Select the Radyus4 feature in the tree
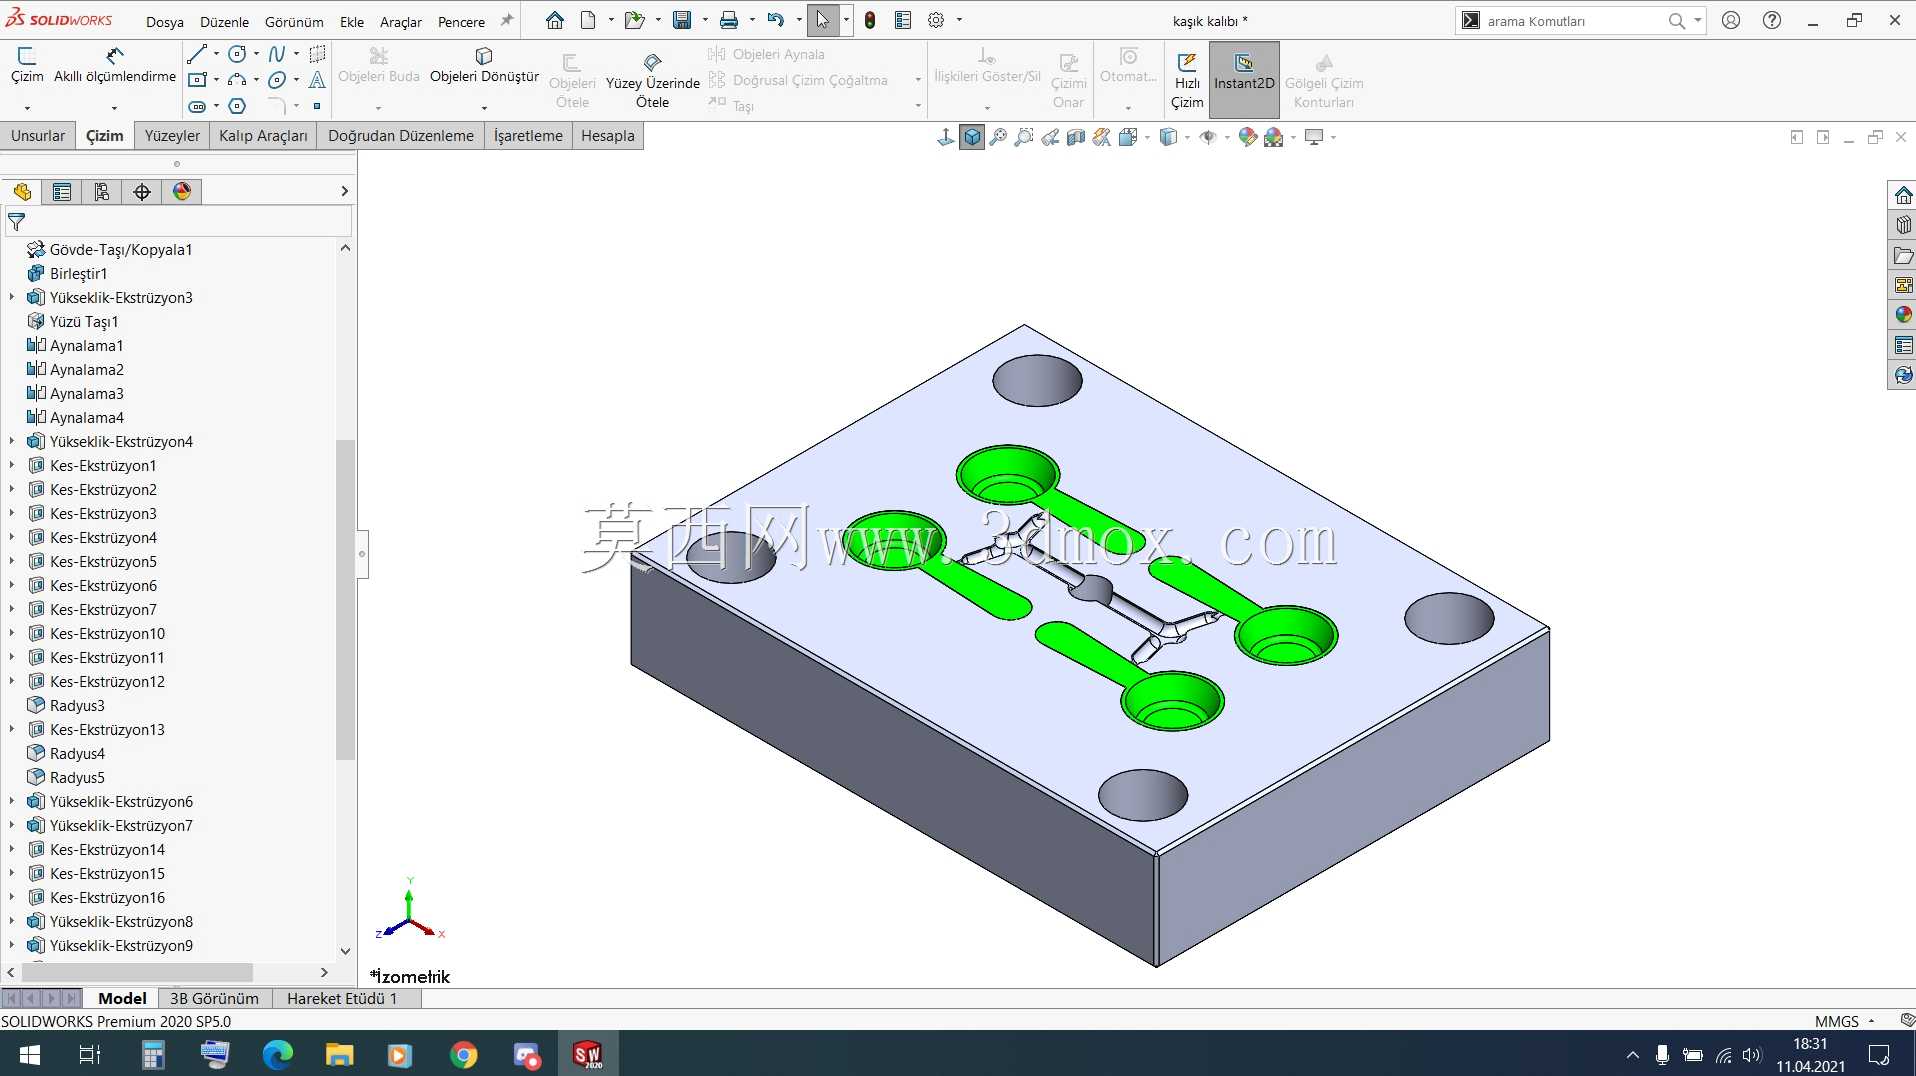 (x=77, y=753)
